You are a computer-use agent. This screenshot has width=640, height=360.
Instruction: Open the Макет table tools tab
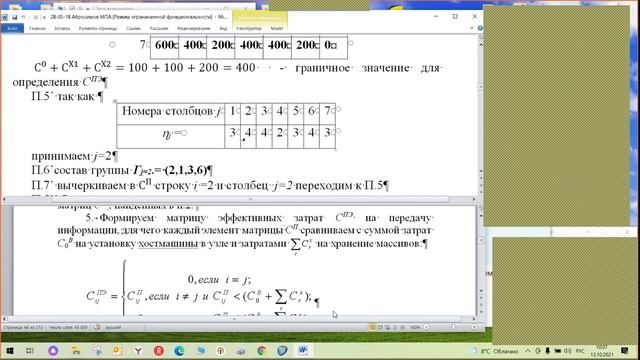(x=276, y=29)
